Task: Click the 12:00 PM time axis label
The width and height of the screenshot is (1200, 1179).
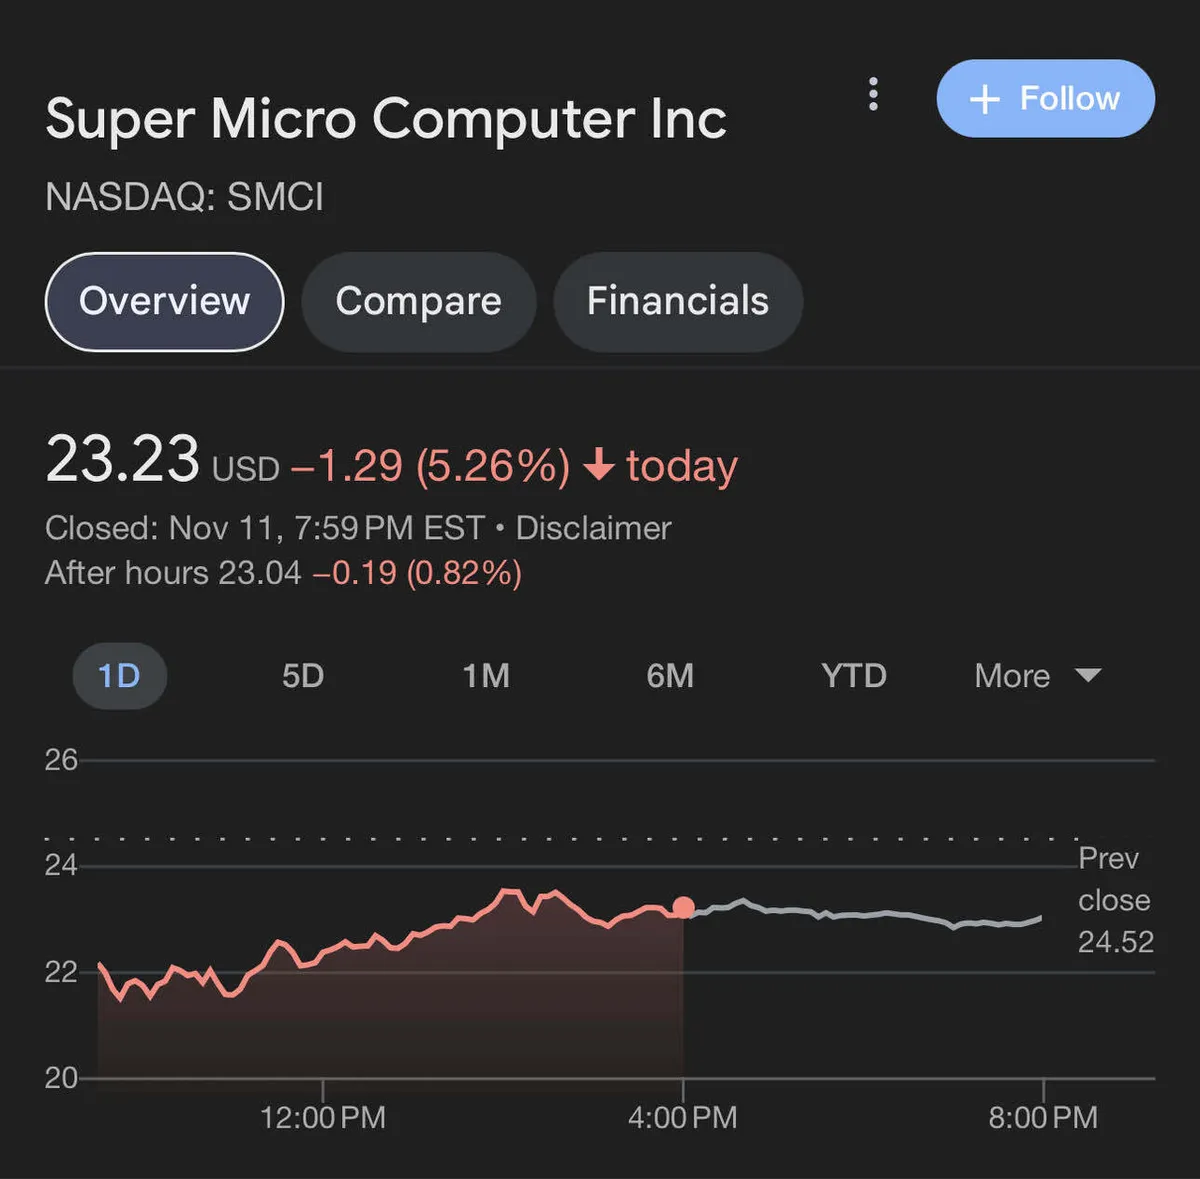Action: [323, 1117]
